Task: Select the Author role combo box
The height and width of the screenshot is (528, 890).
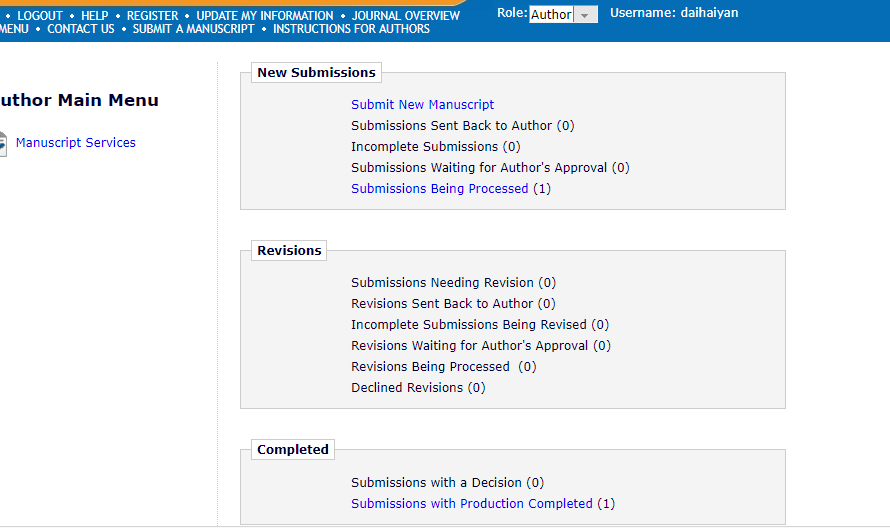Action: coord(563,15)
